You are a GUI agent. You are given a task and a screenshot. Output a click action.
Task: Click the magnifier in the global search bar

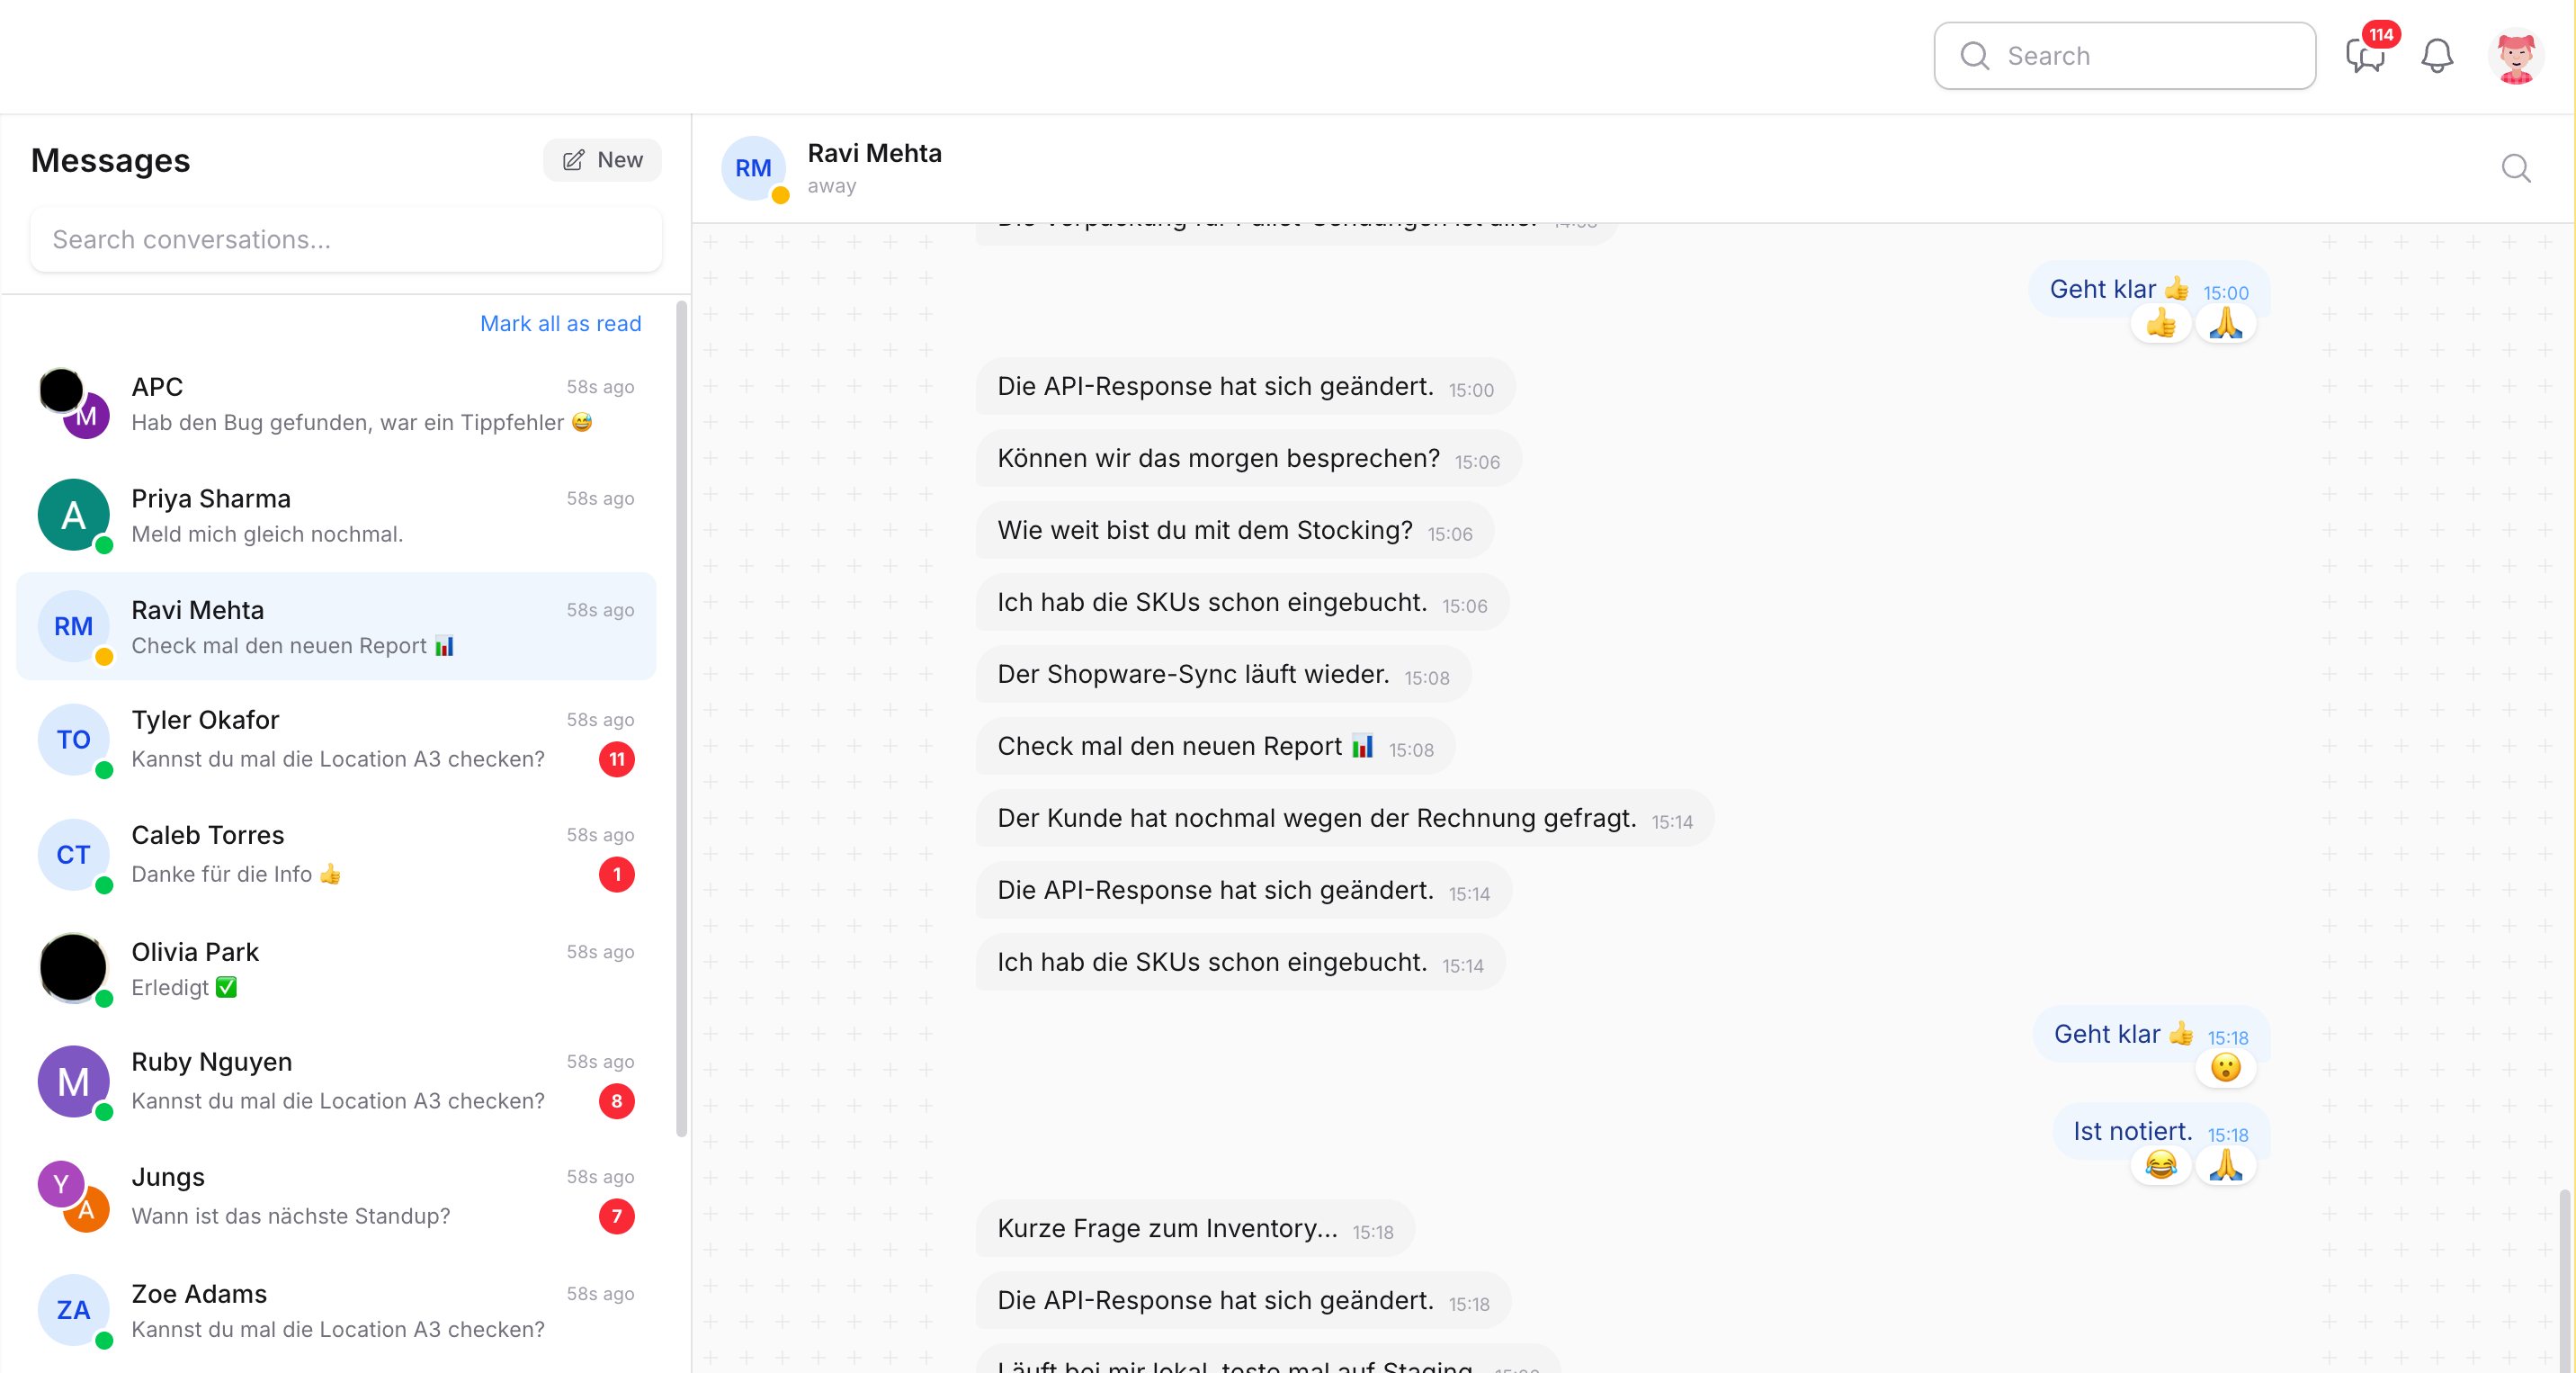[1974, 56]
